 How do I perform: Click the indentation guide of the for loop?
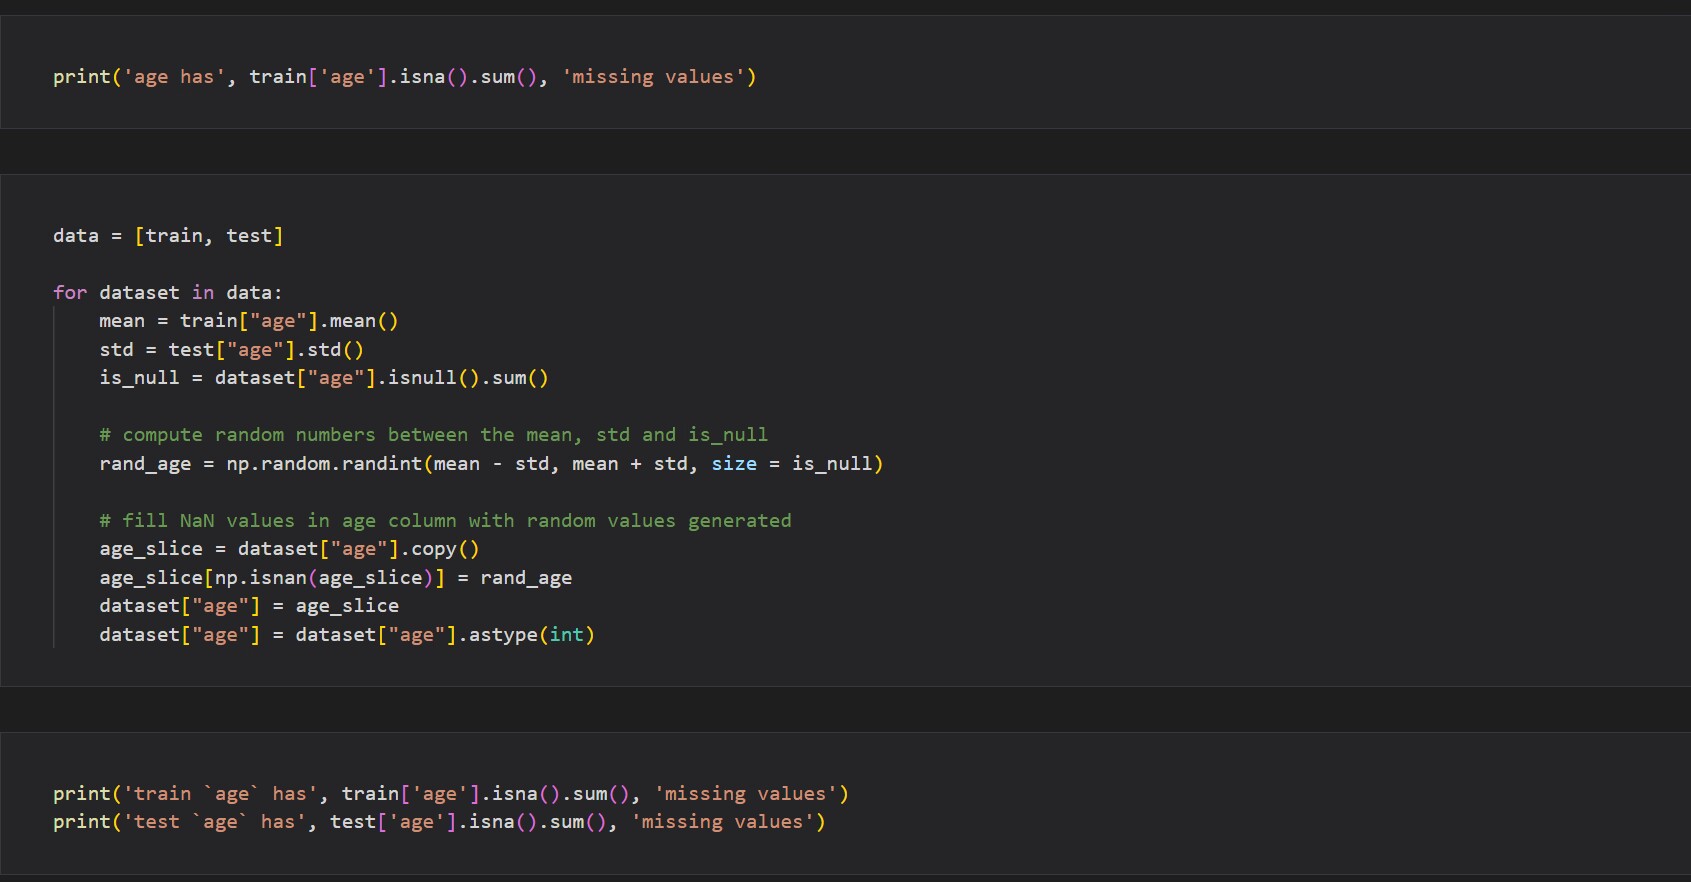pyautogui.click(x=54, y=478)
